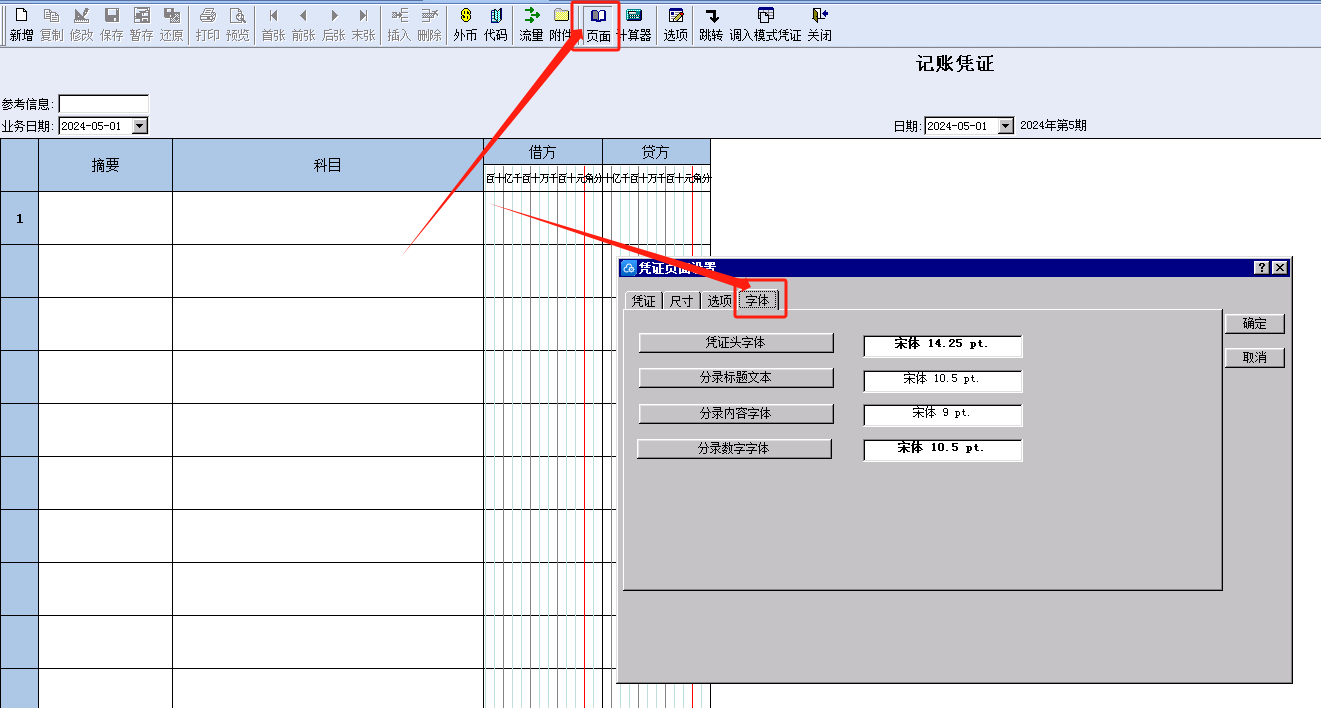
Task: Expand the 日期 date dropdown arrow
Action: click(1006, 126)
